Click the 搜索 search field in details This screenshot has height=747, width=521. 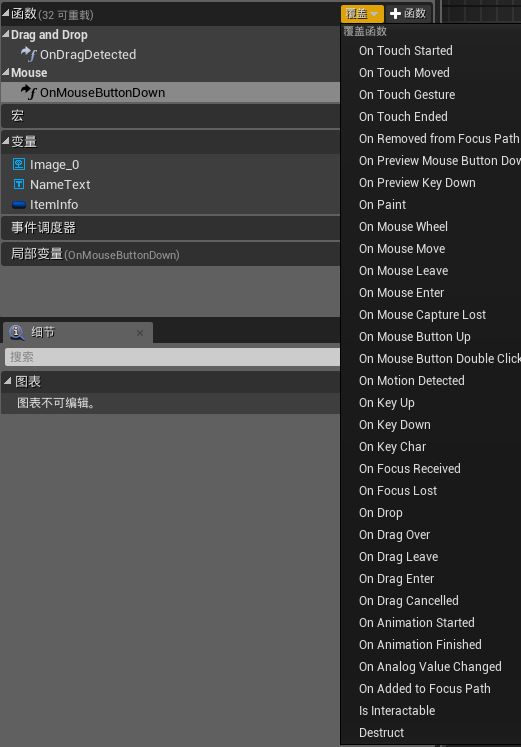point(172,357)
